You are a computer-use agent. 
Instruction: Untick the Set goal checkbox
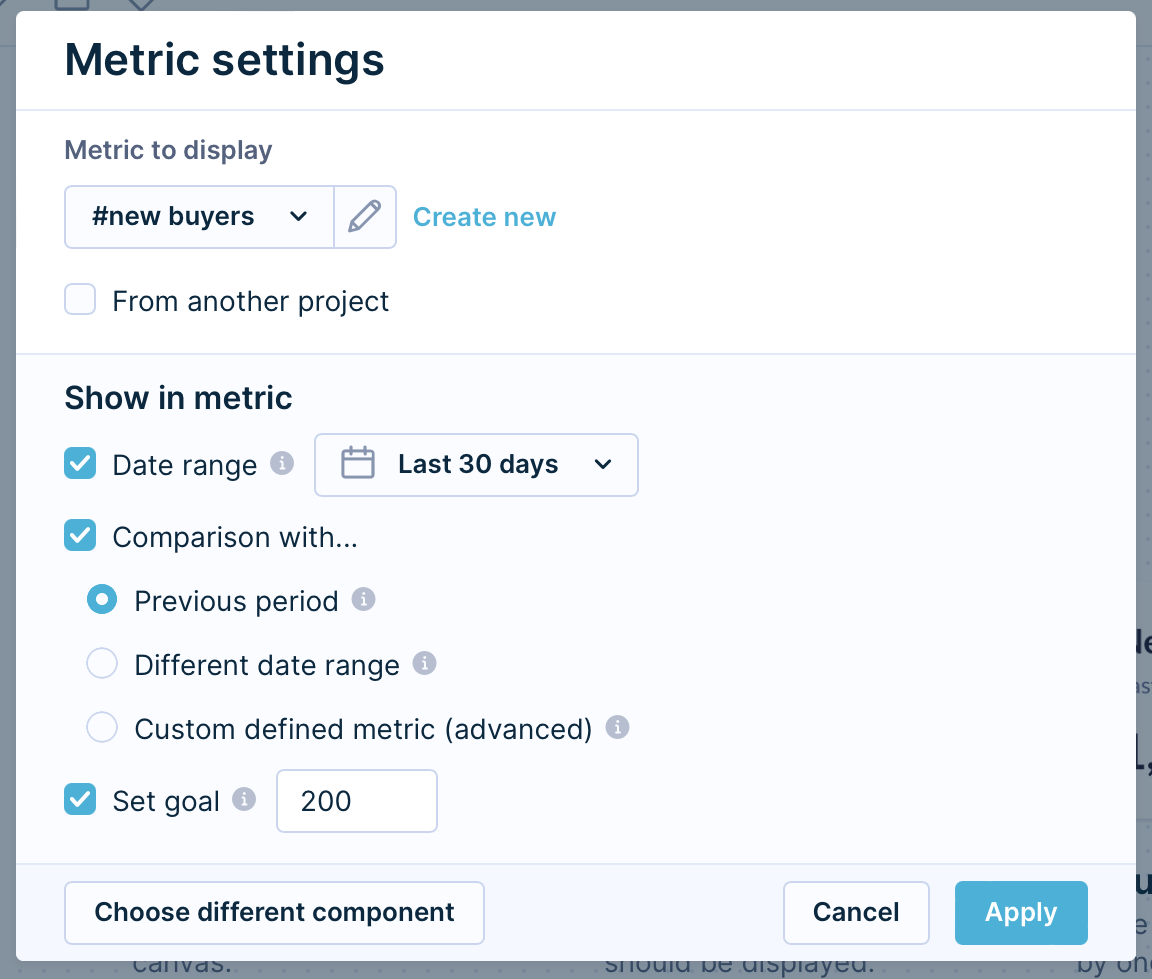80,800
